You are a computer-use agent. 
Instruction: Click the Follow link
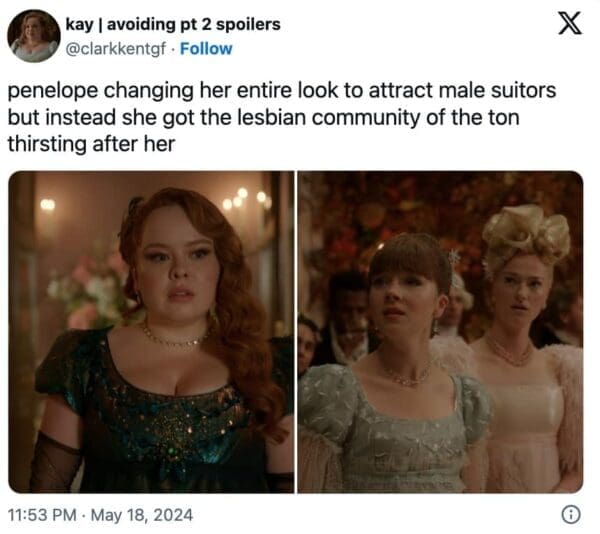tap(206, 49)
